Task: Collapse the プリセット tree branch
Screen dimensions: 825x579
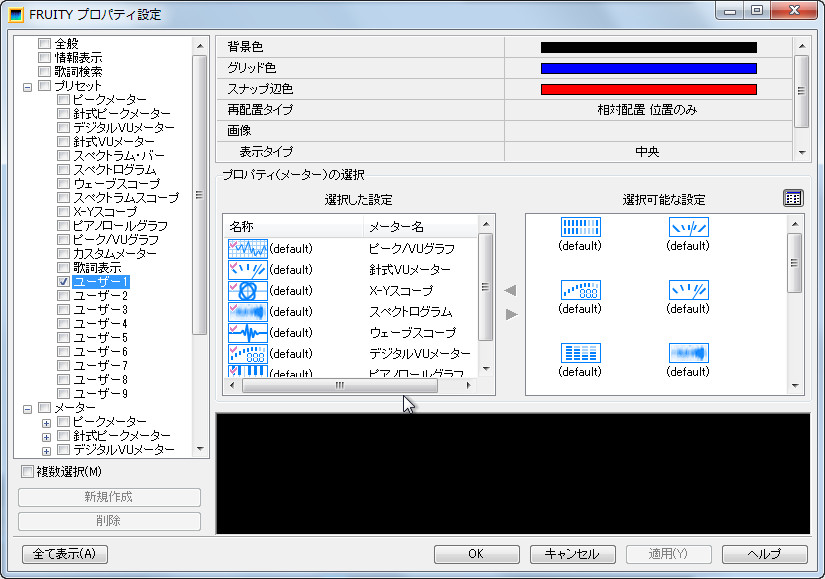Action: tap(28, 85)
